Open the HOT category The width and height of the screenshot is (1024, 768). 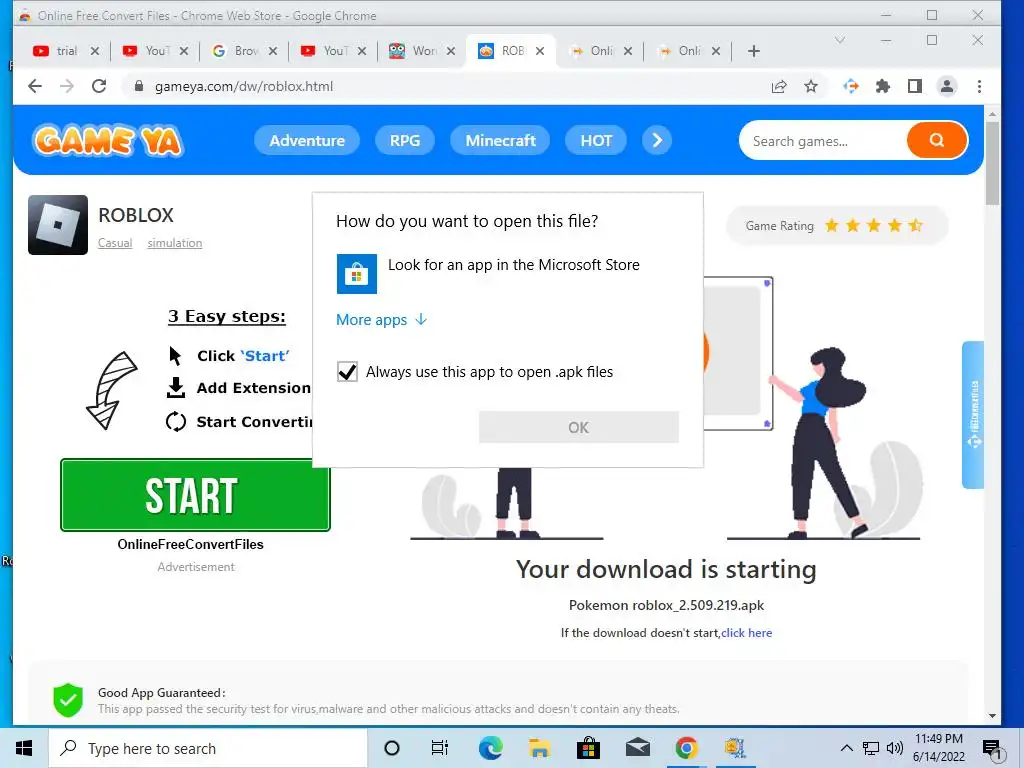[596, 140]
